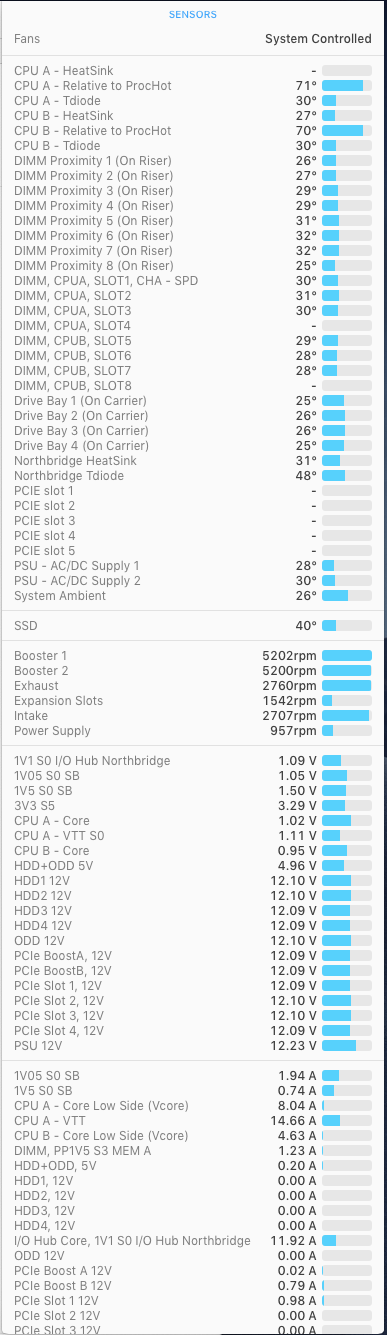Select the Drive Bay 1 (On Carrier) row

click(x=193, y=401)
